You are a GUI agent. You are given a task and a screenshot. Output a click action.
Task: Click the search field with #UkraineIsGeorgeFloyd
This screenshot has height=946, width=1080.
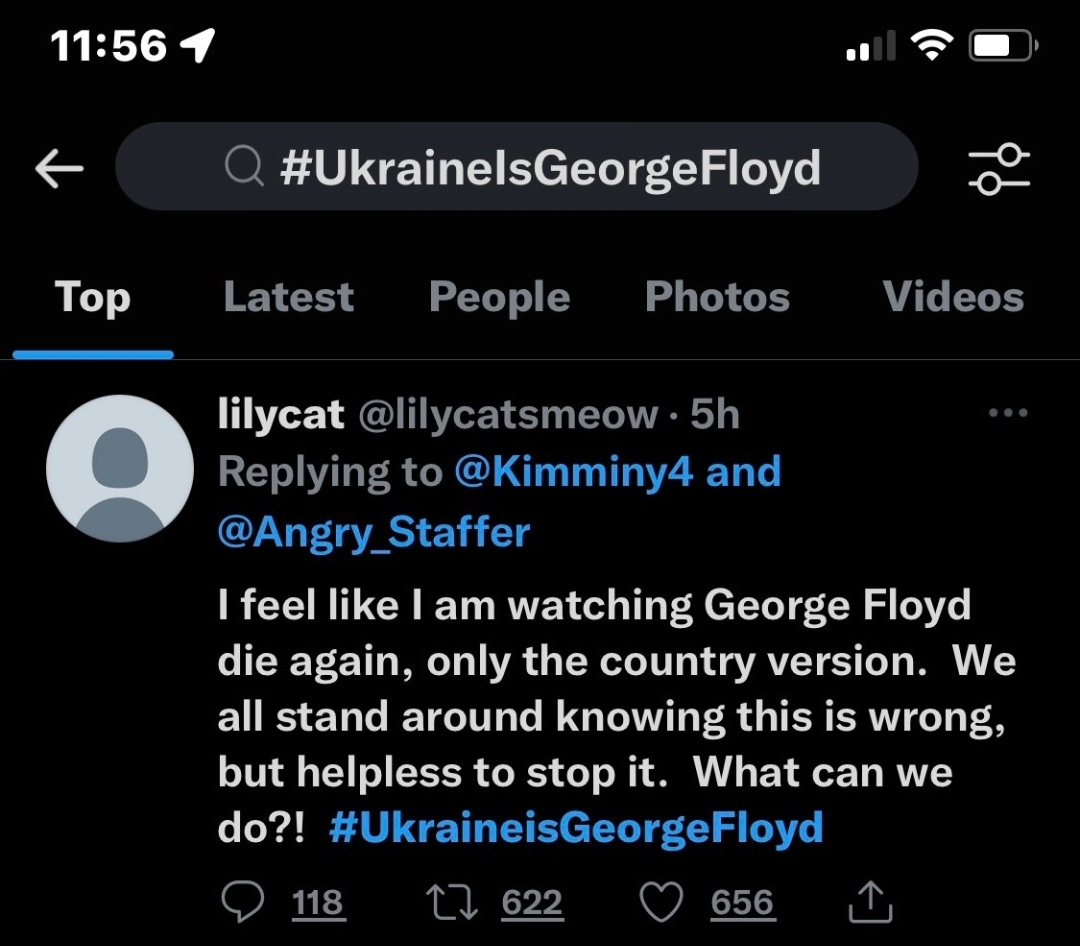pos(550,168)
